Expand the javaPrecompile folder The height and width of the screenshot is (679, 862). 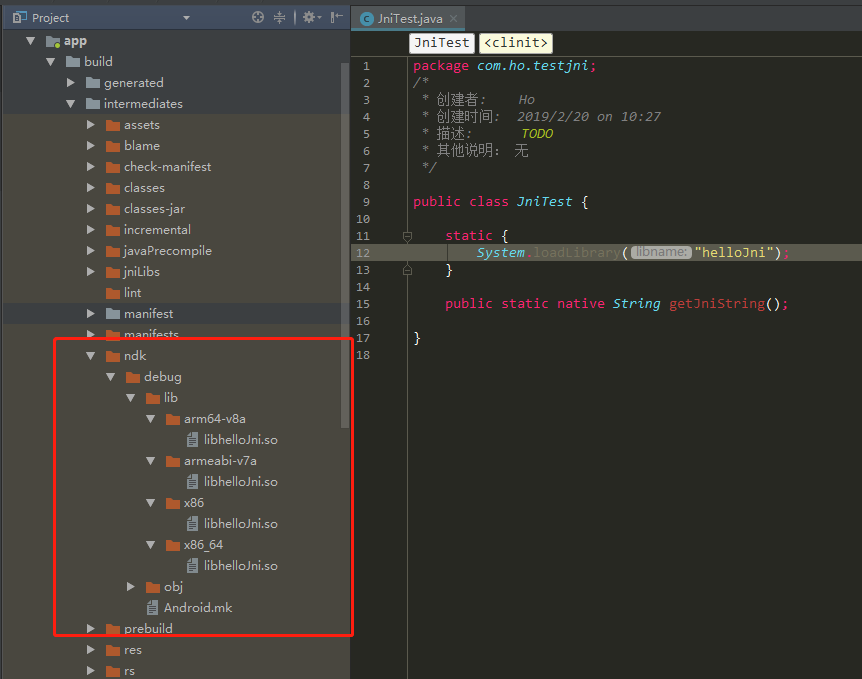coord(91,251)
